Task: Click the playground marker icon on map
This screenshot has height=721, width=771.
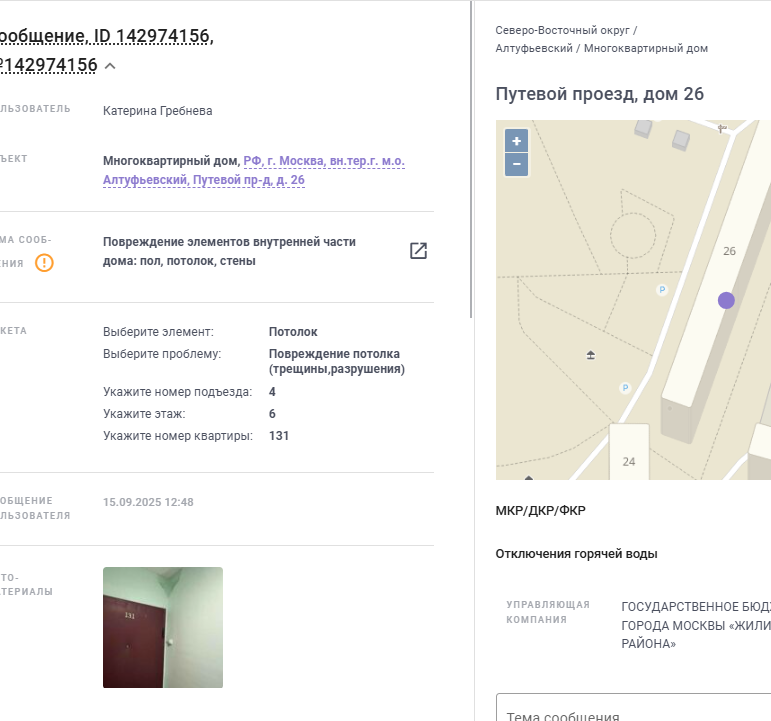Action: (591, 355)
